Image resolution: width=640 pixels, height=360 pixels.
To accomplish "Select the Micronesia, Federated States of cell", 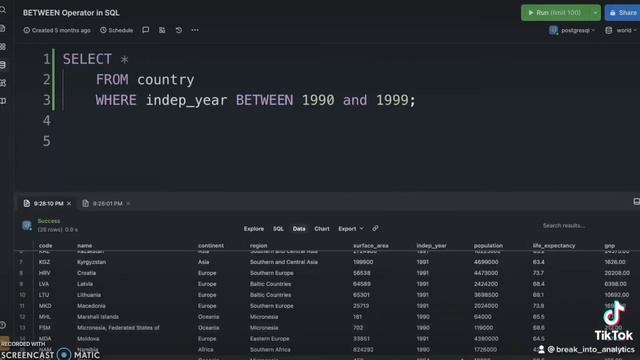I will pos(118,328).
